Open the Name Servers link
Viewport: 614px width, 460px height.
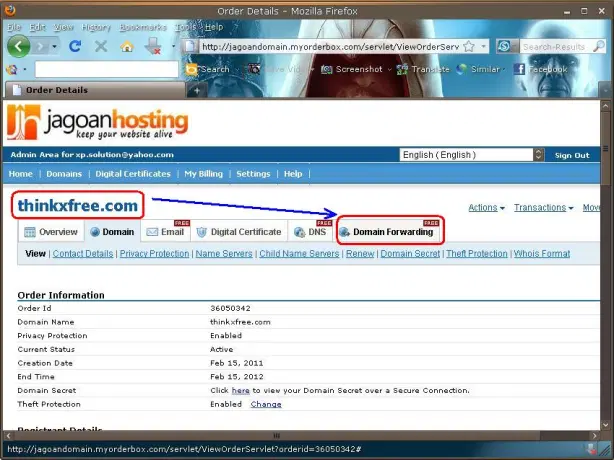[x=224, y=254]
